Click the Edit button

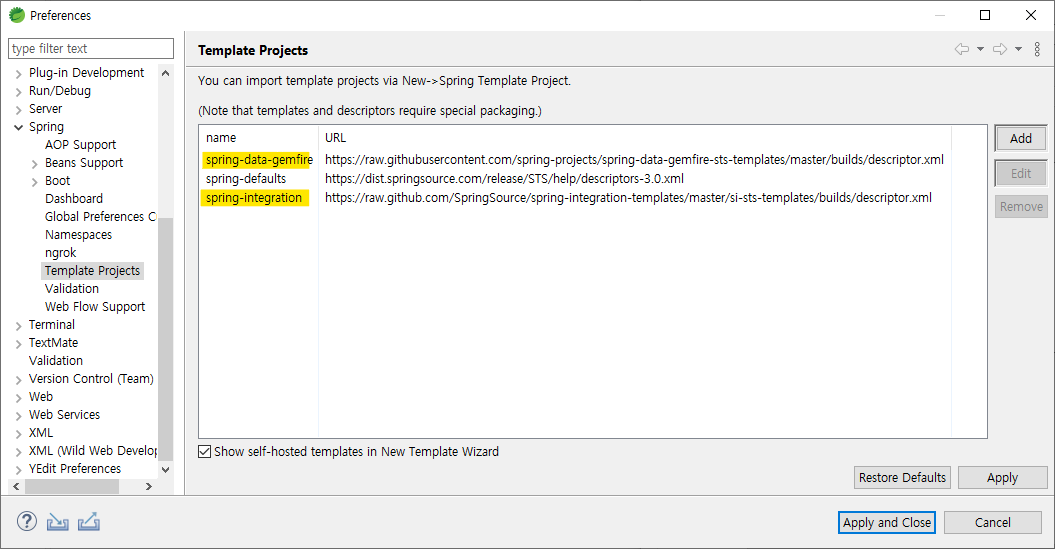(1021, 174)
